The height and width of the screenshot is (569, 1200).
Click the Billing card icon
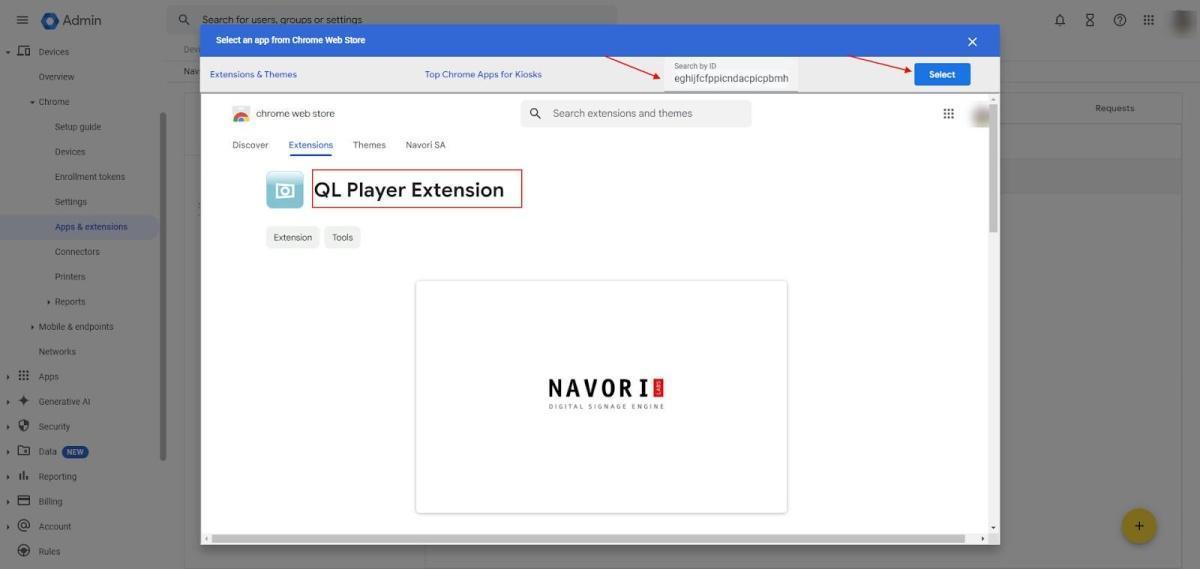24,501
